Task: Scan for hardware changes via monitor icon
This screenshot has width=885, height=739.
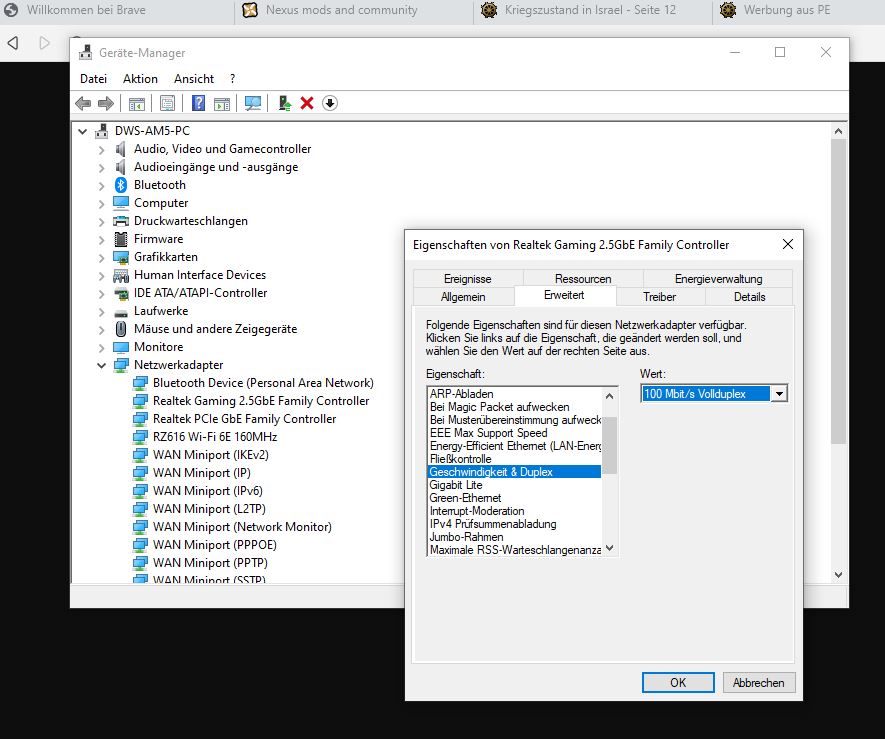Action: tap(253, 103)
